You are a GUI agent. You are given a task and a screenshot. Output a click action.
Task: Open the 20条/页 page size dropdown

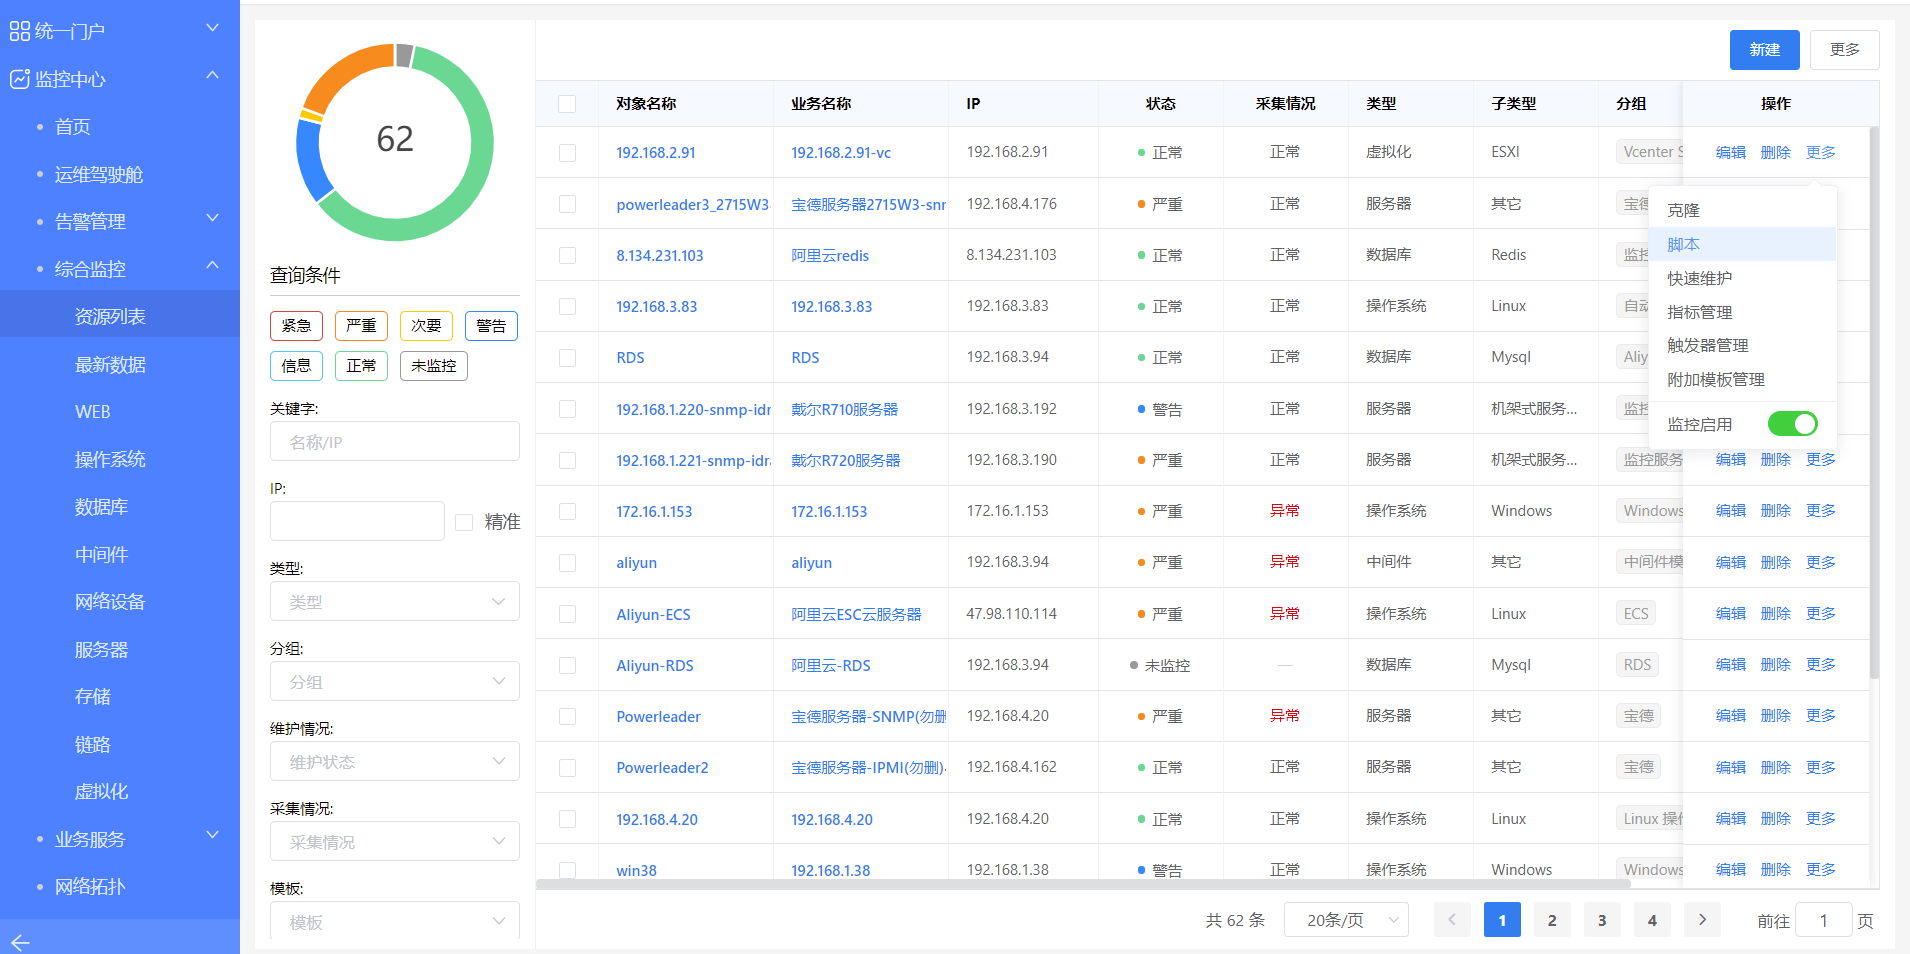point(1346,920)
